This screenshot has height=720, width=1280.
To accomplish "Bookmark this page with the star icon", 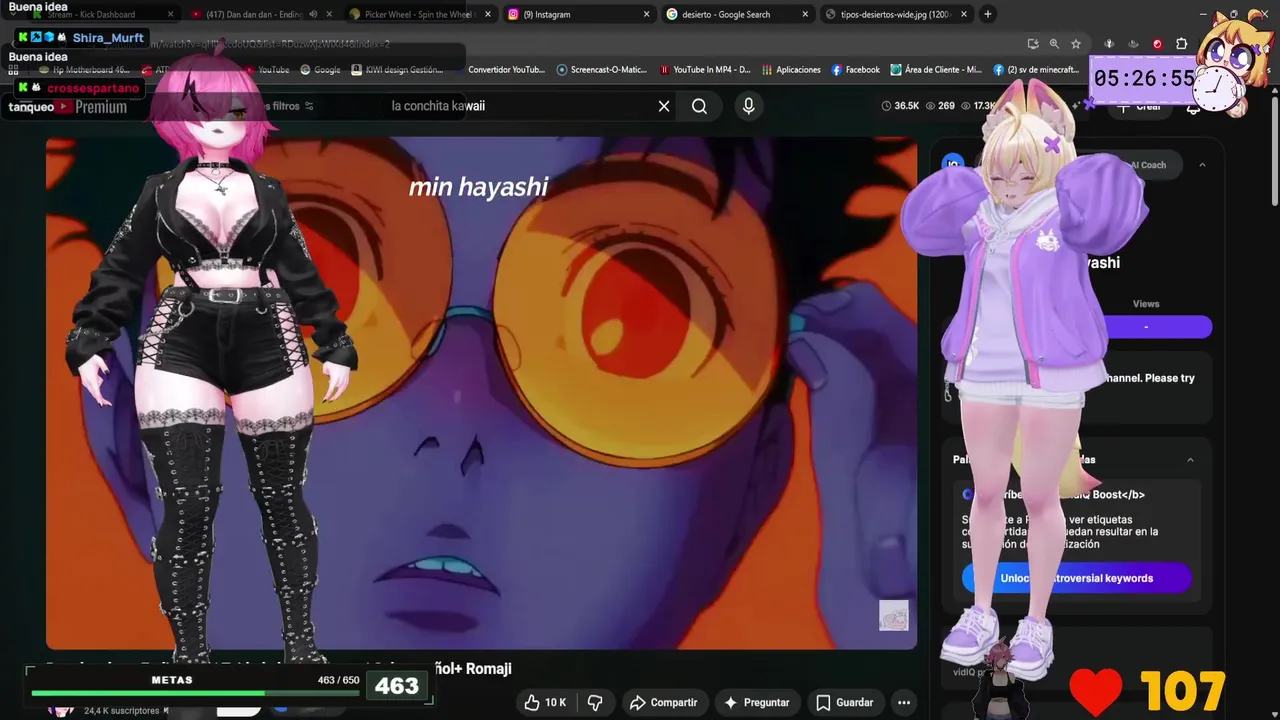I will [x=1076, y=44].
